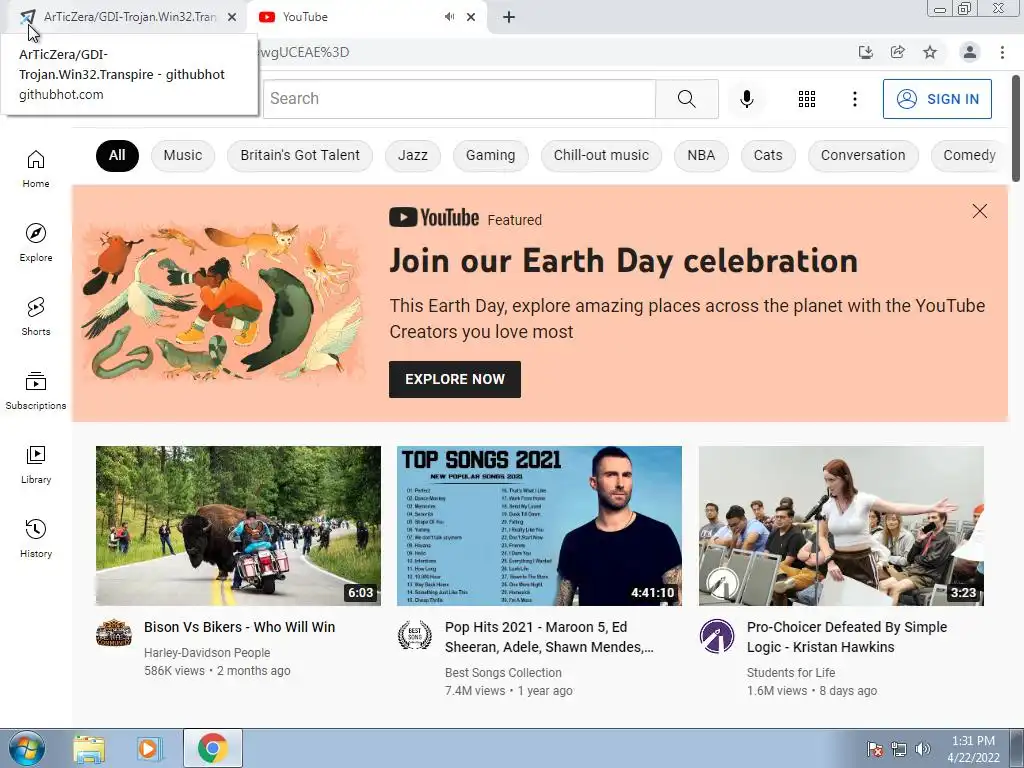Close the YouTube tab

[471, 17]
